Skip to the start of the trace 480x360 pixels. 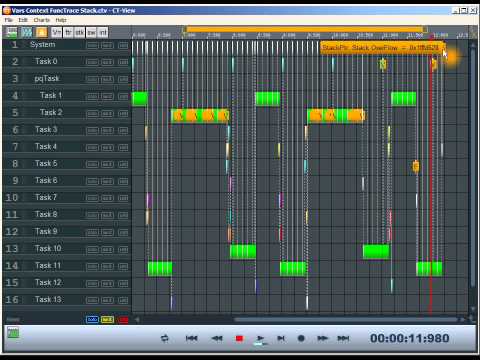click(191, 338)
